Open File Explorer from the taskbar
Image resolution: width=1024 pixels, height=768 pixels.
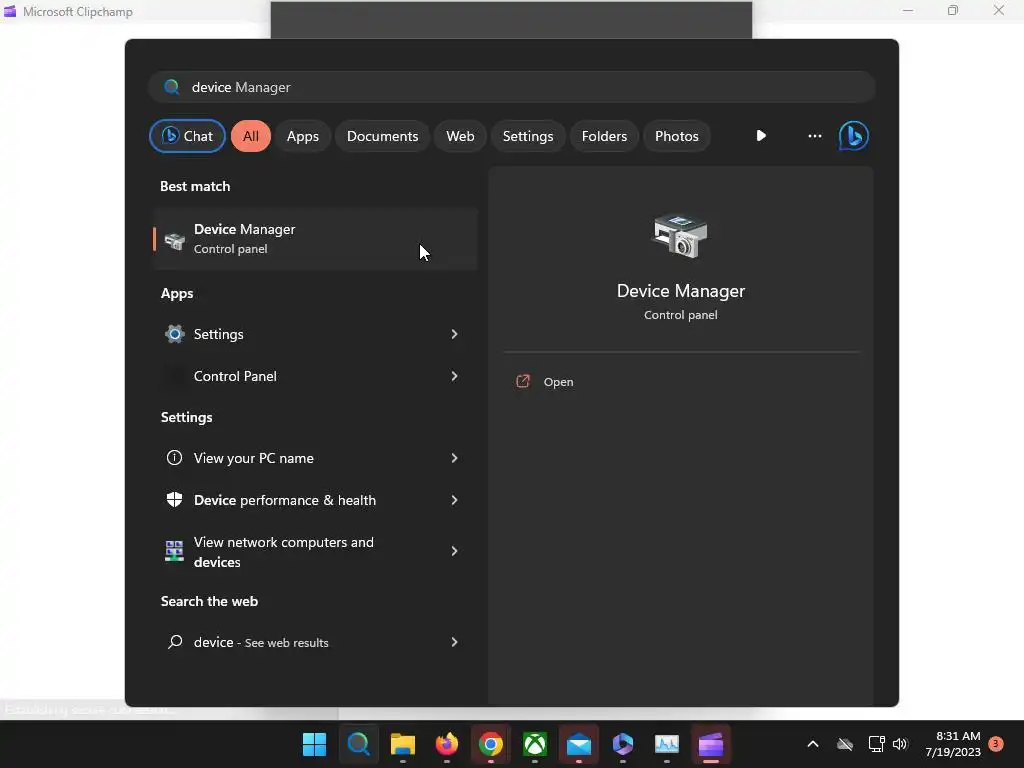pos(402,744)
